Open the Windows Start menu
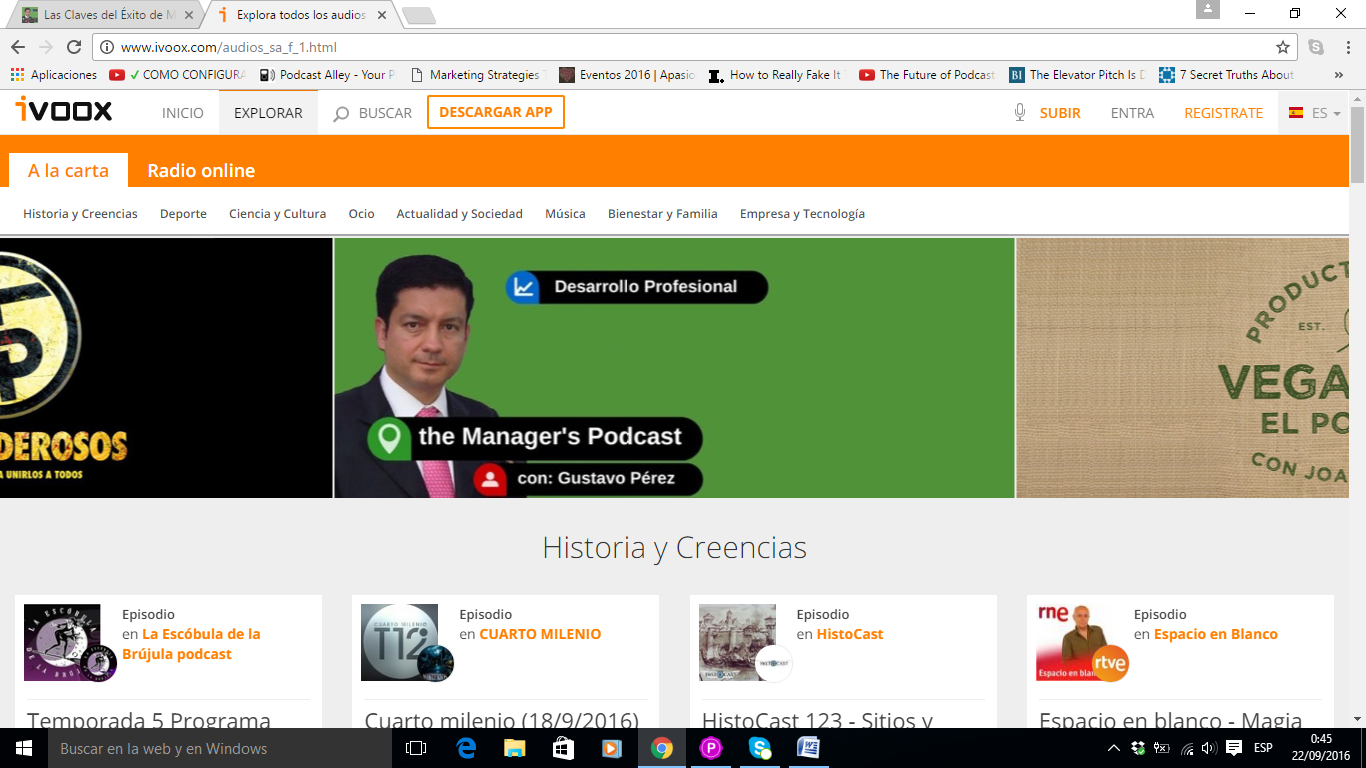 pyautogui.click(x=24, y=748)
